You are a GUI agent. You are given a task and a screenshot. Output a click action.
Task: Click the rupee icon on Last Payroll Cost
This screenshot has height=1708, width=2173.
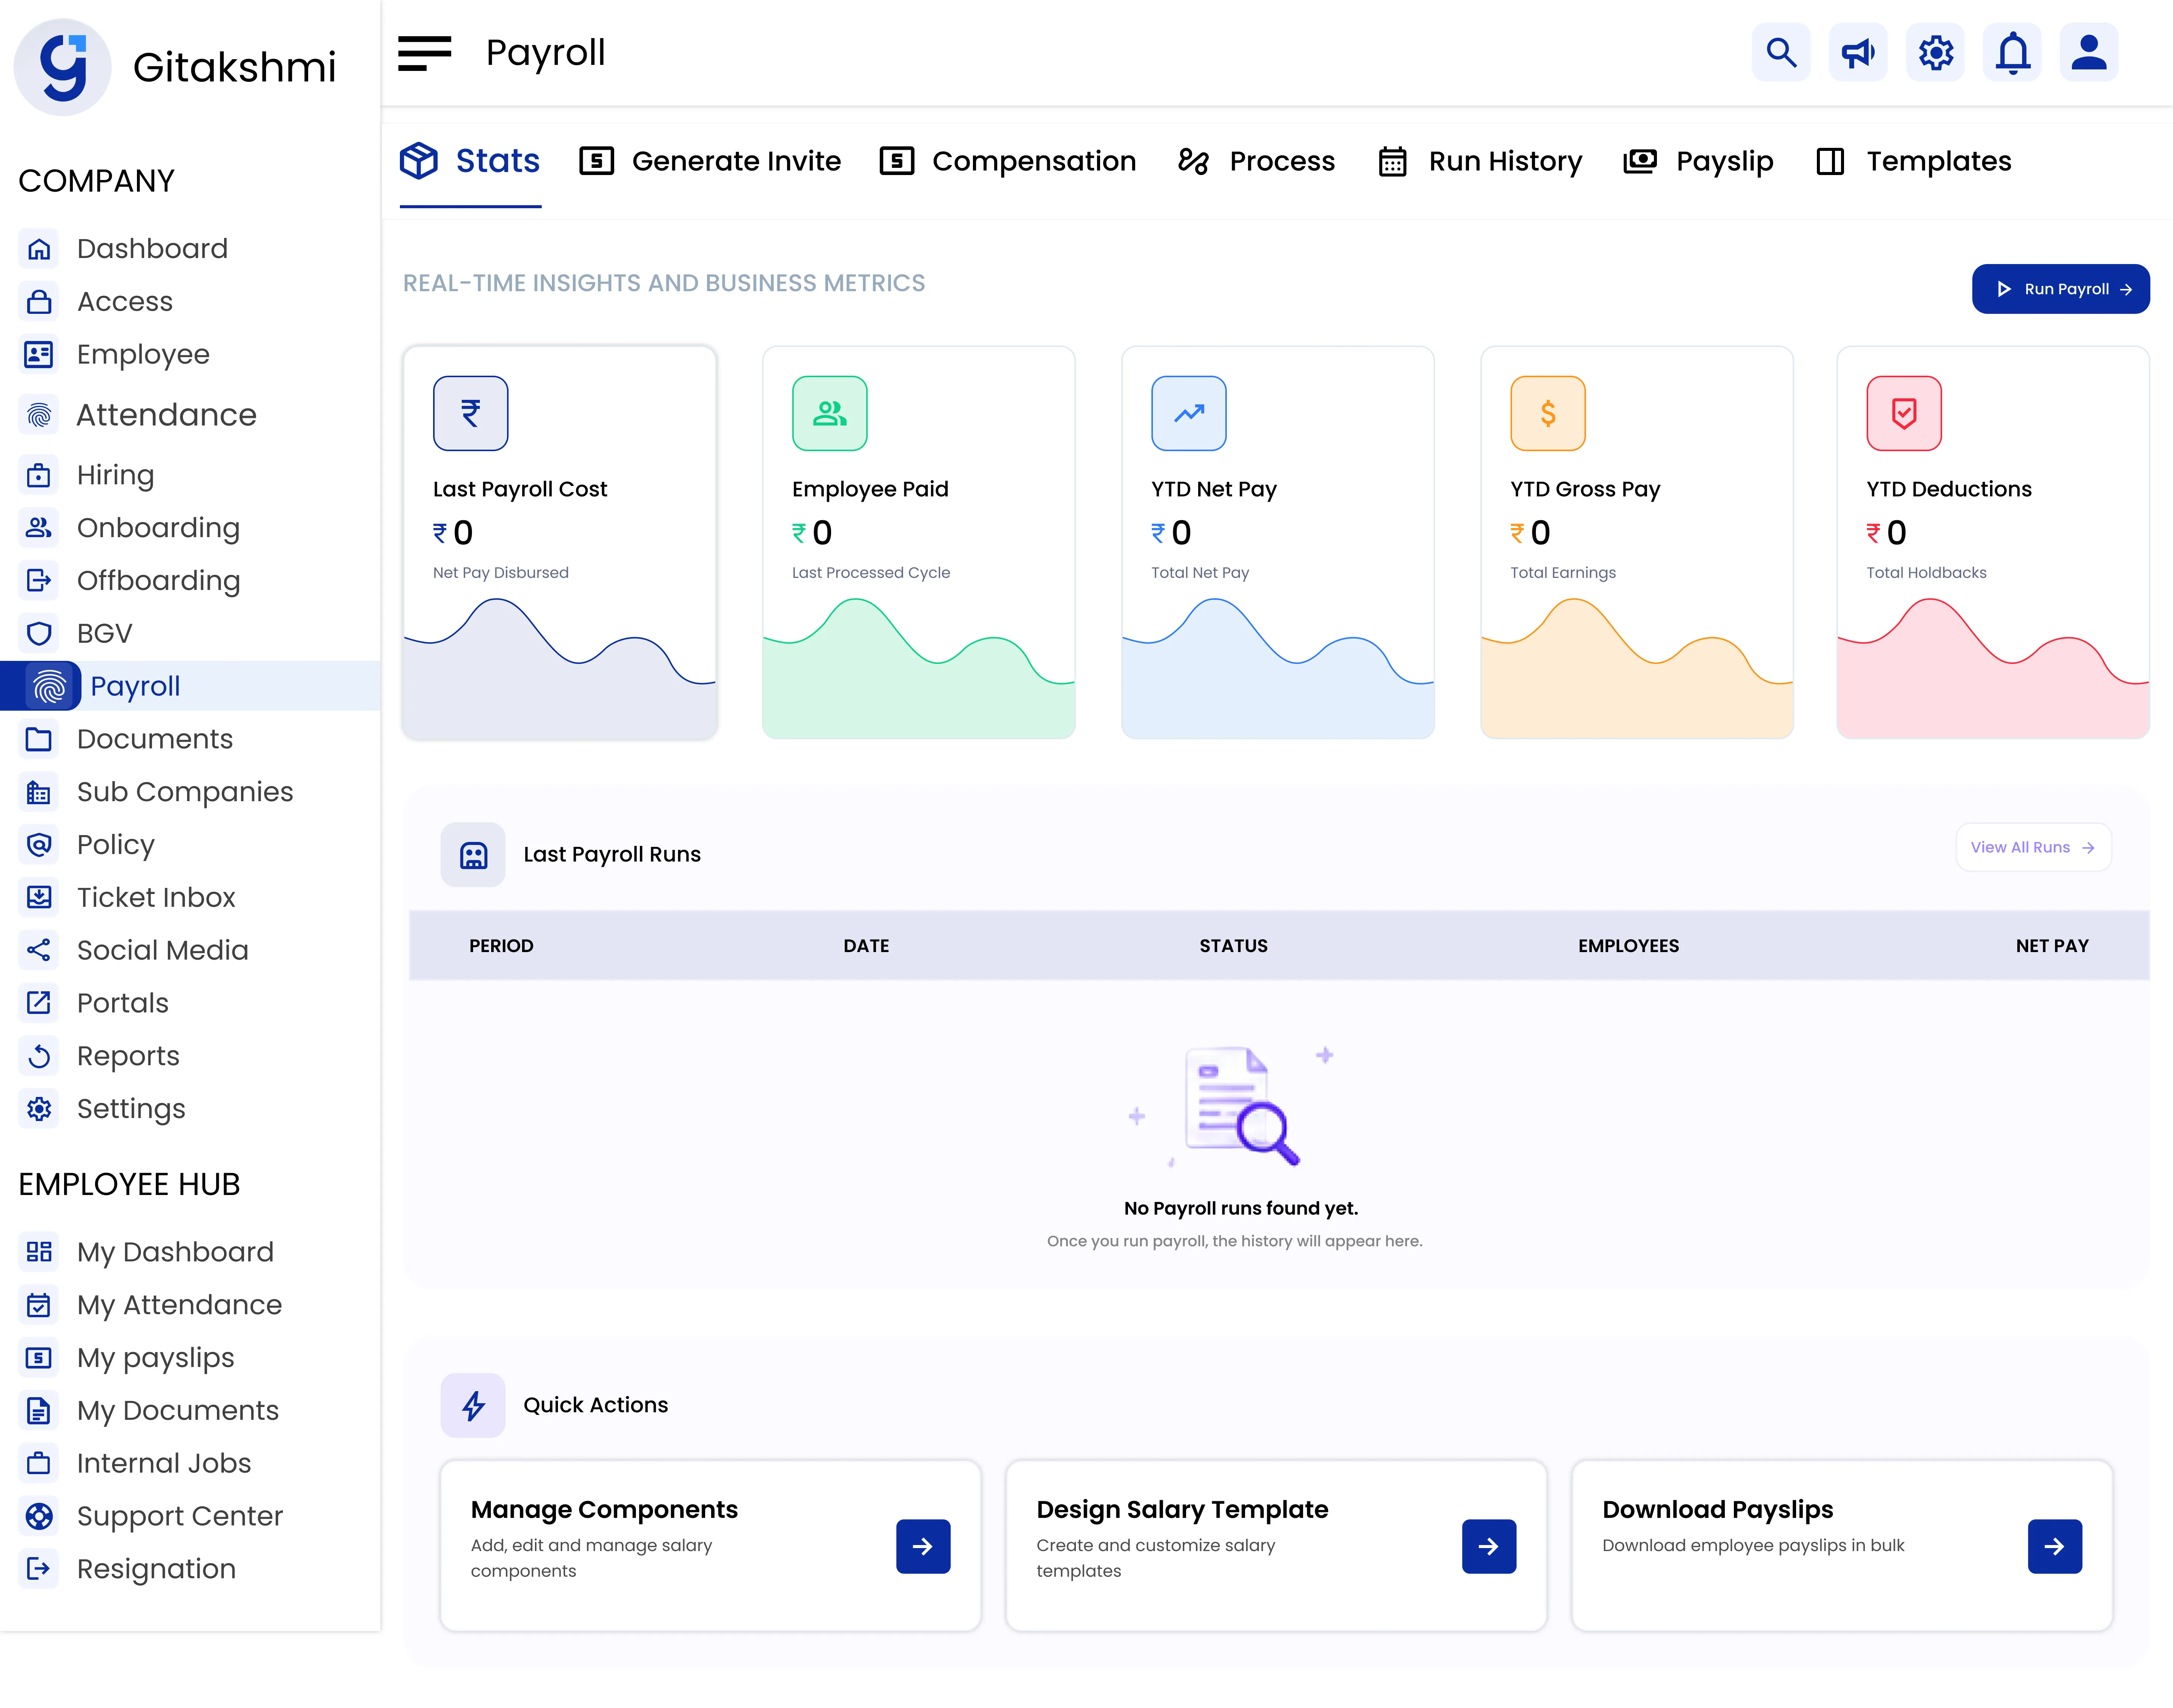pyautogui.click(x=470, y=413)
